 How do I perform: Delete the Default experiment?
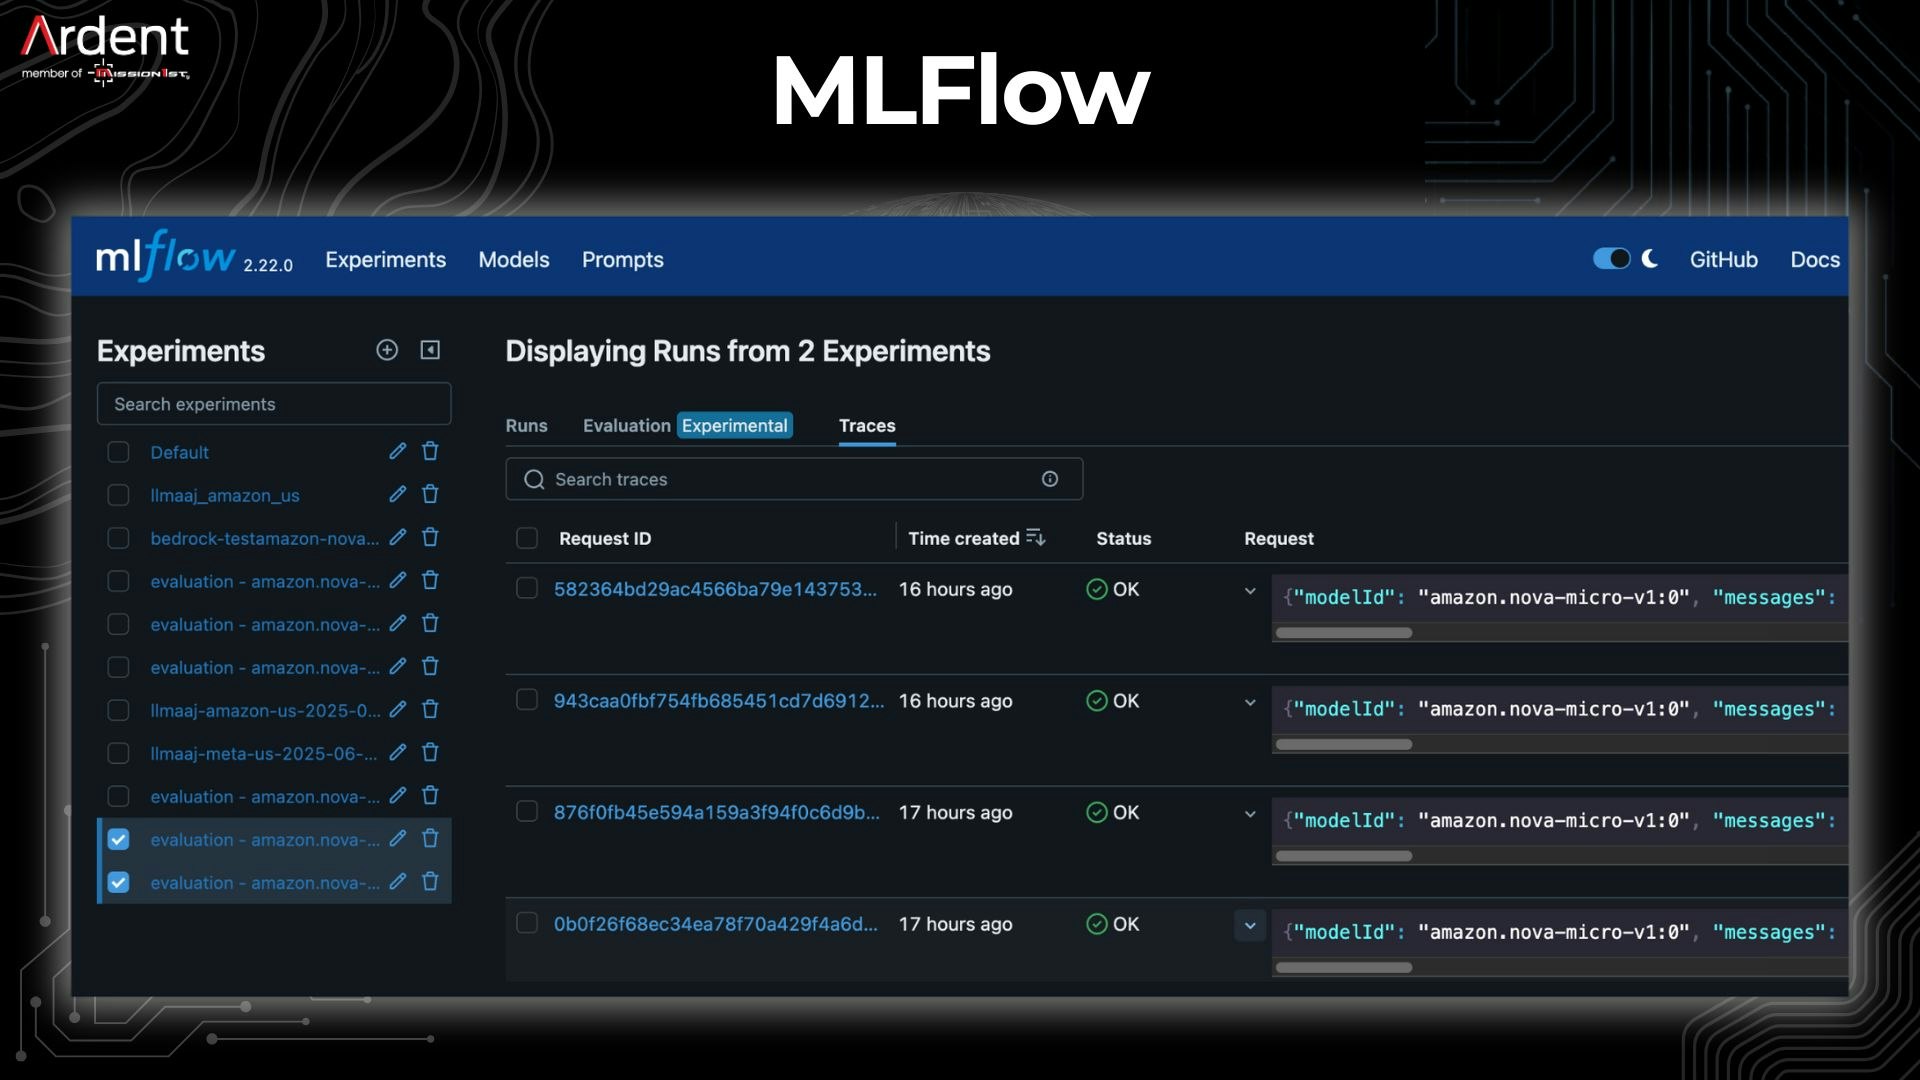[x=431, y=451]
